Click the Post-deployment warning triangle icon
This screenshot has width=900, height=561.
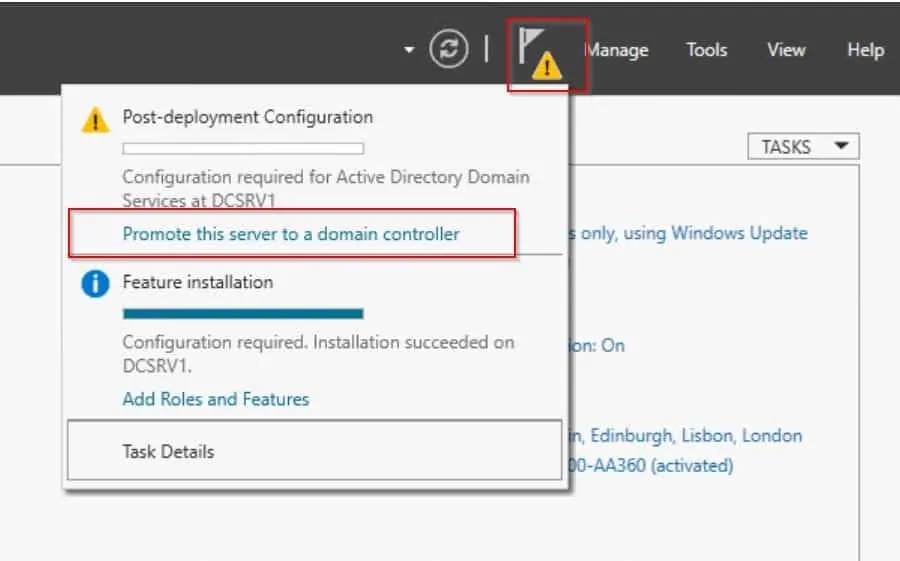coord(95,119)
